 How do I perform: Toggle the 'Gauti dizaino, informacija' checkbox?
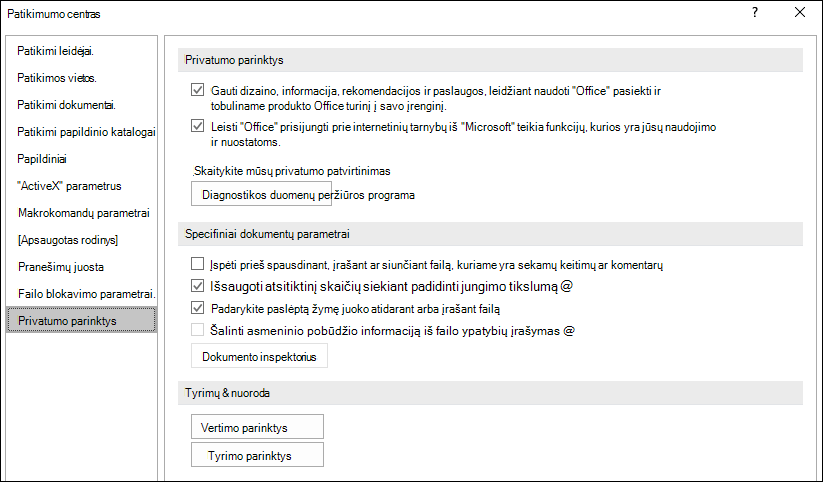pyautogui.click(x=197, y=90)
